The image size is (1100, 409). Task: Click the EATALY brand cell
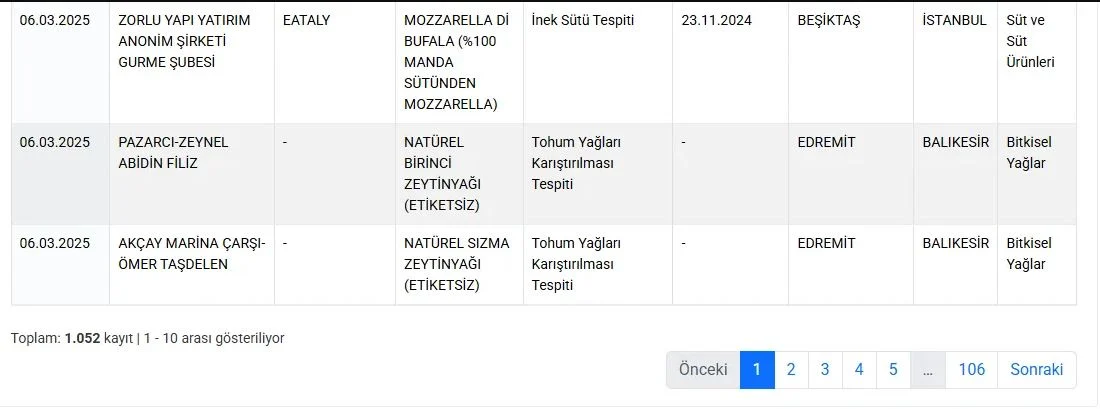(x=335, y=62)
